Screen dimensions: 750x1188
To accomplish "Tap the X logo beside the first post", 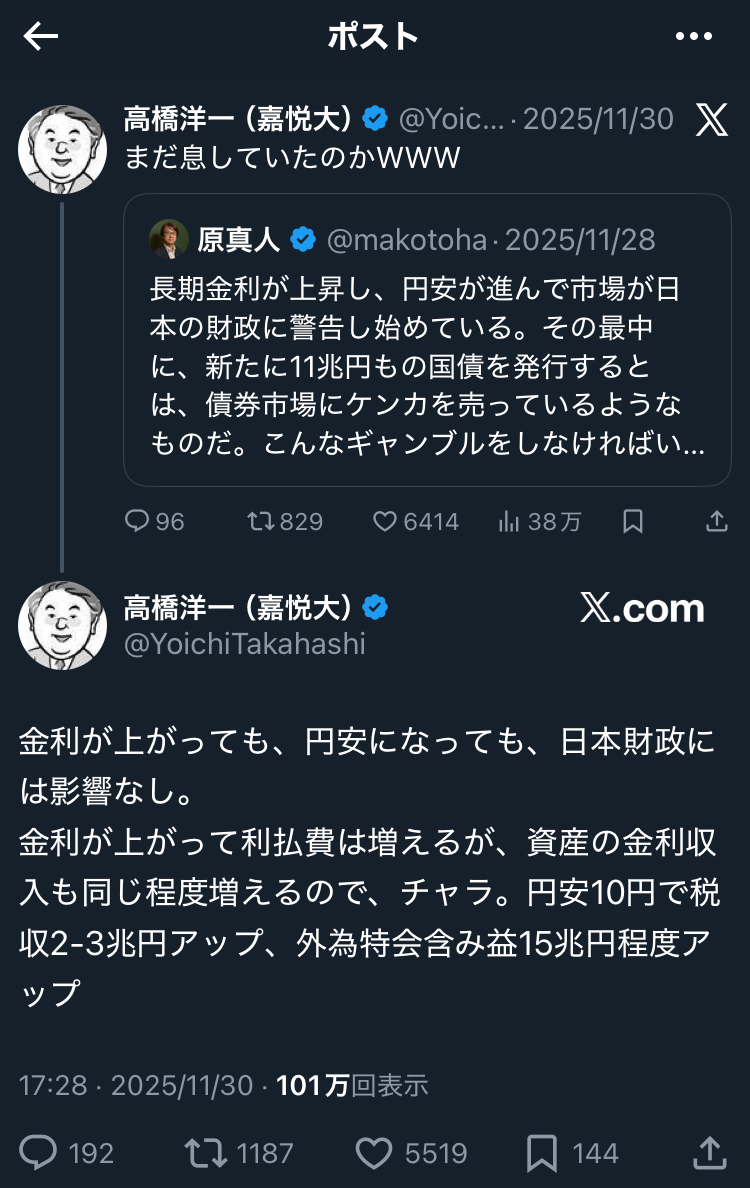I will click(711, 120).
